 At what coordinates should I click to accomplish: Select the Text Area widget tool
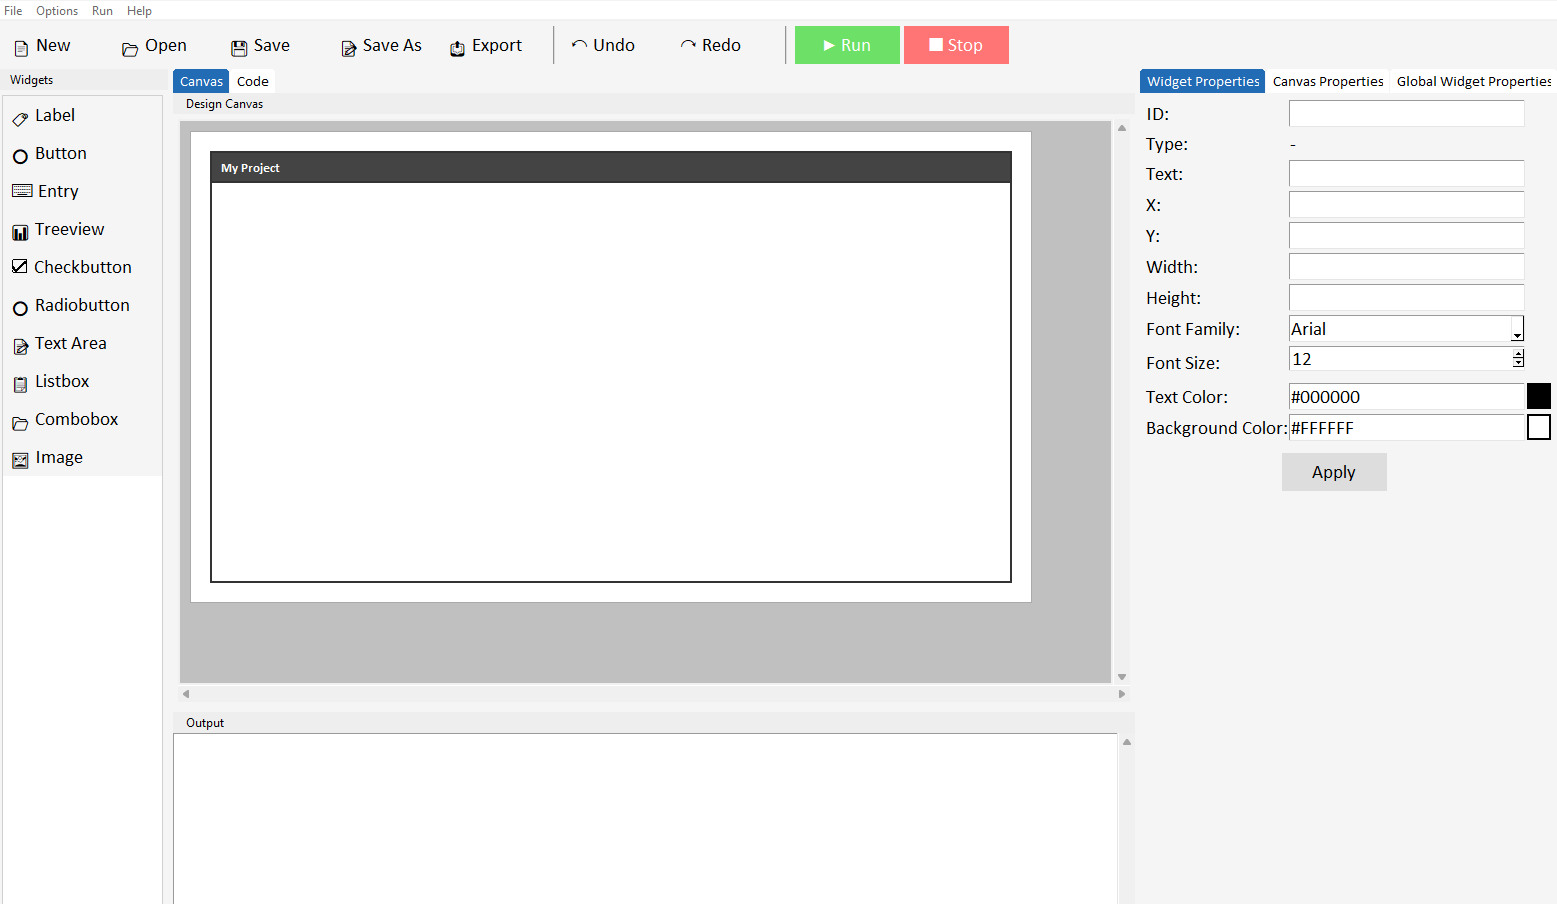tap(71, 343)
